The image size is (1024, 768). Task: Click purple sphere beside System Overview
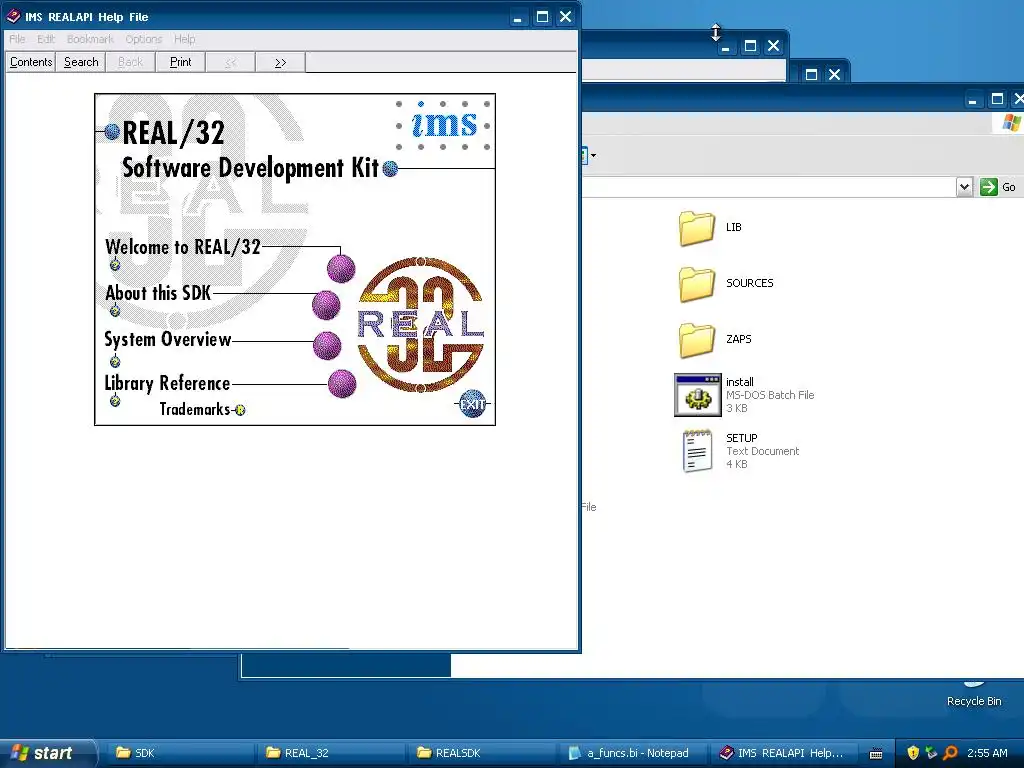point(327,345)
